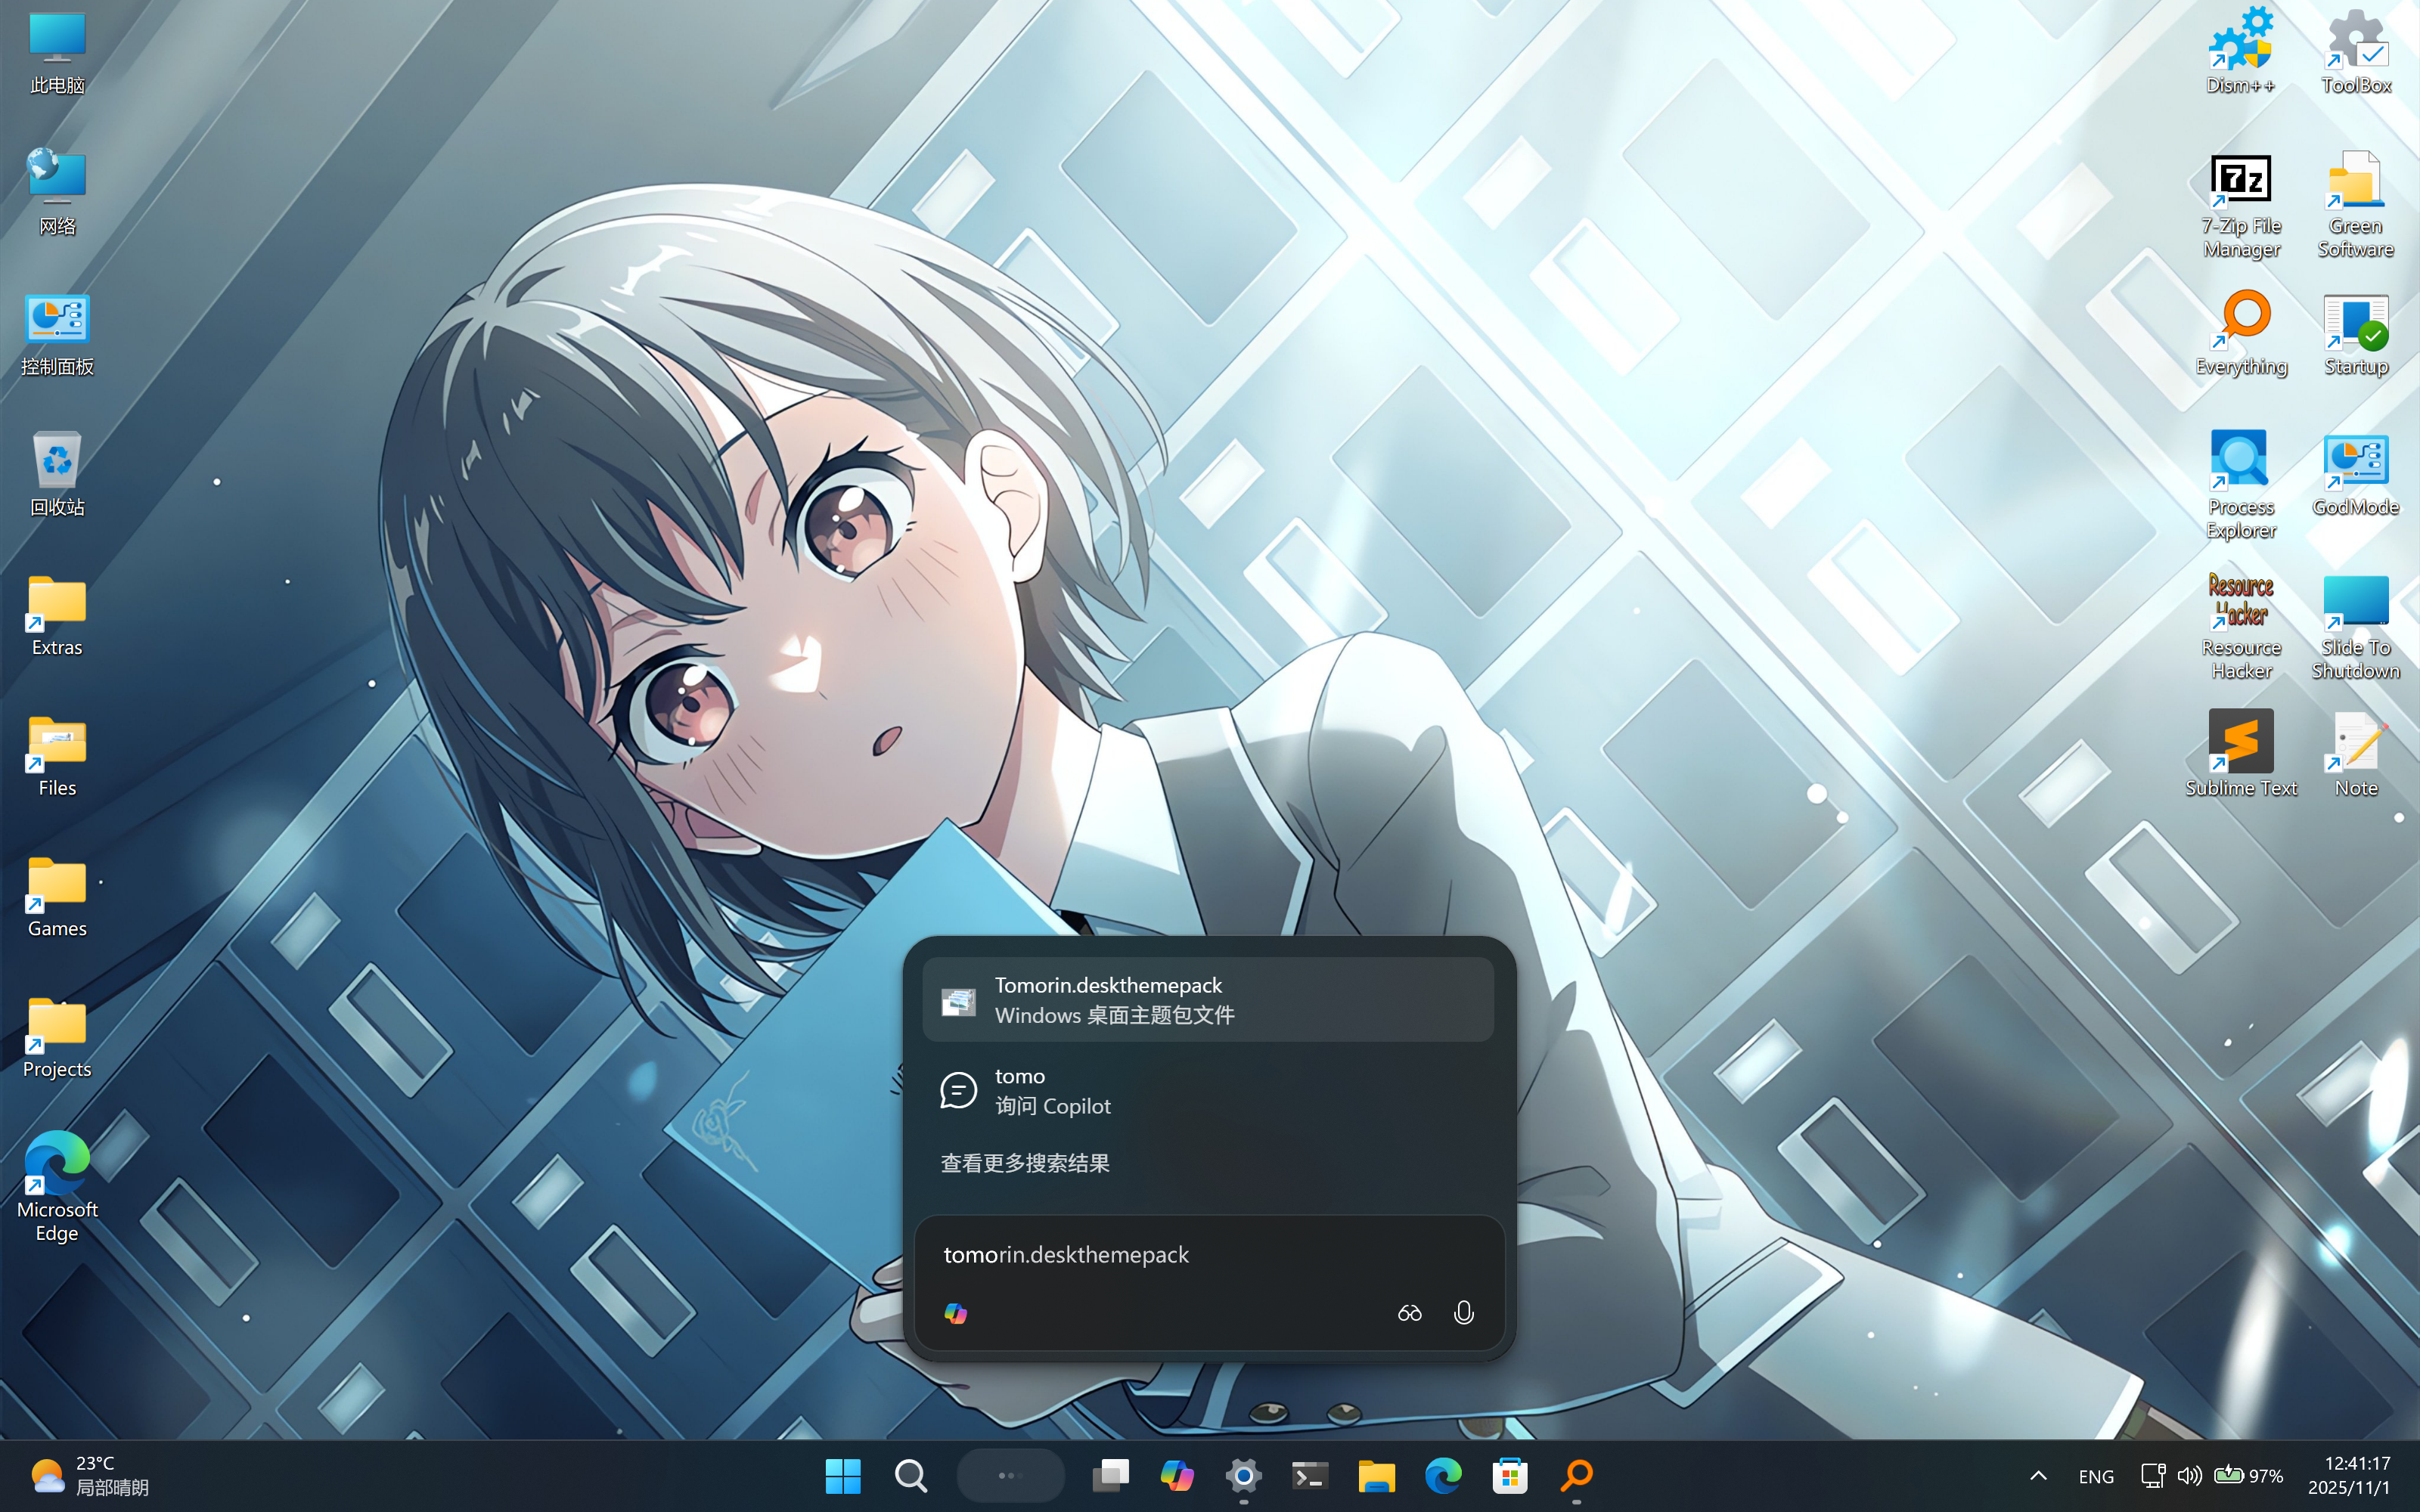Click the battery 97% indicator
This screenshot has width=2420, height=1512.
[2249, 1476]
